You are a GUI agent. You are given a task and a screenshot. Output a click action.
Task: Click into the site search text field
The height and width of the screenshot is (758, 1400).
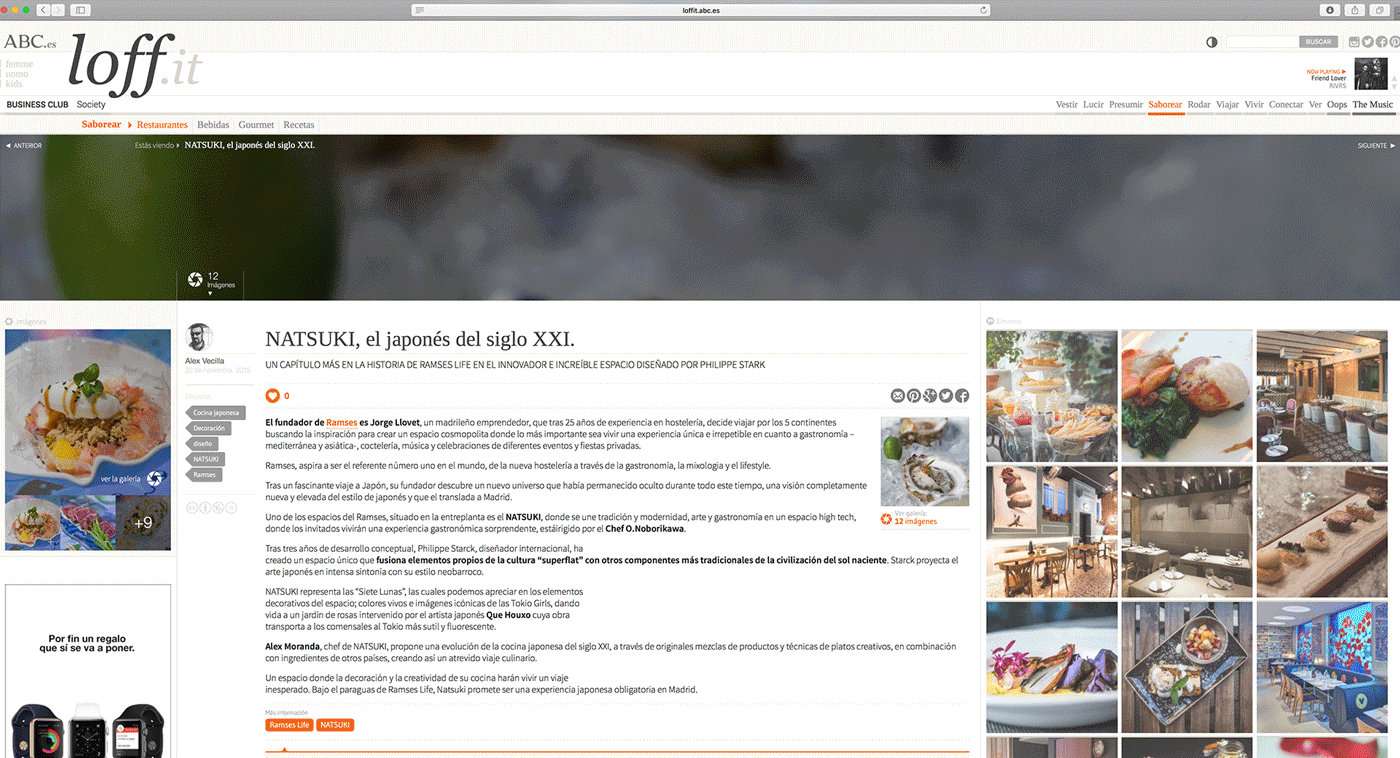coord(1262,42)
